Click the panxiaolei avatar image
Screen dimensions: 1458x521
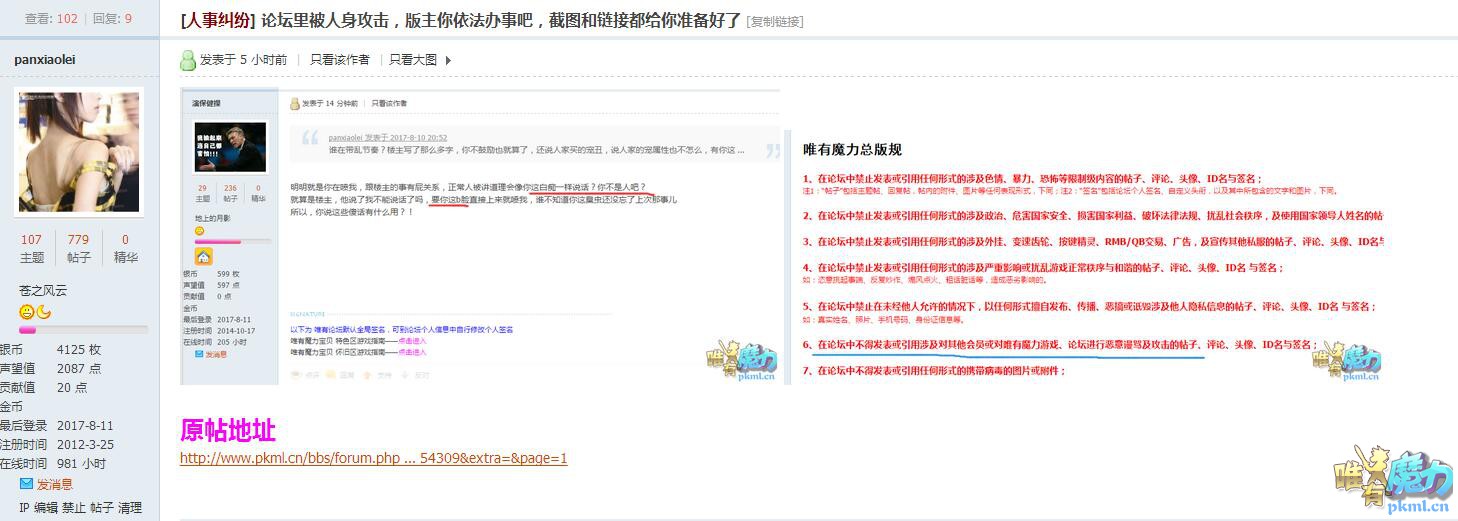tap(79, 150)
